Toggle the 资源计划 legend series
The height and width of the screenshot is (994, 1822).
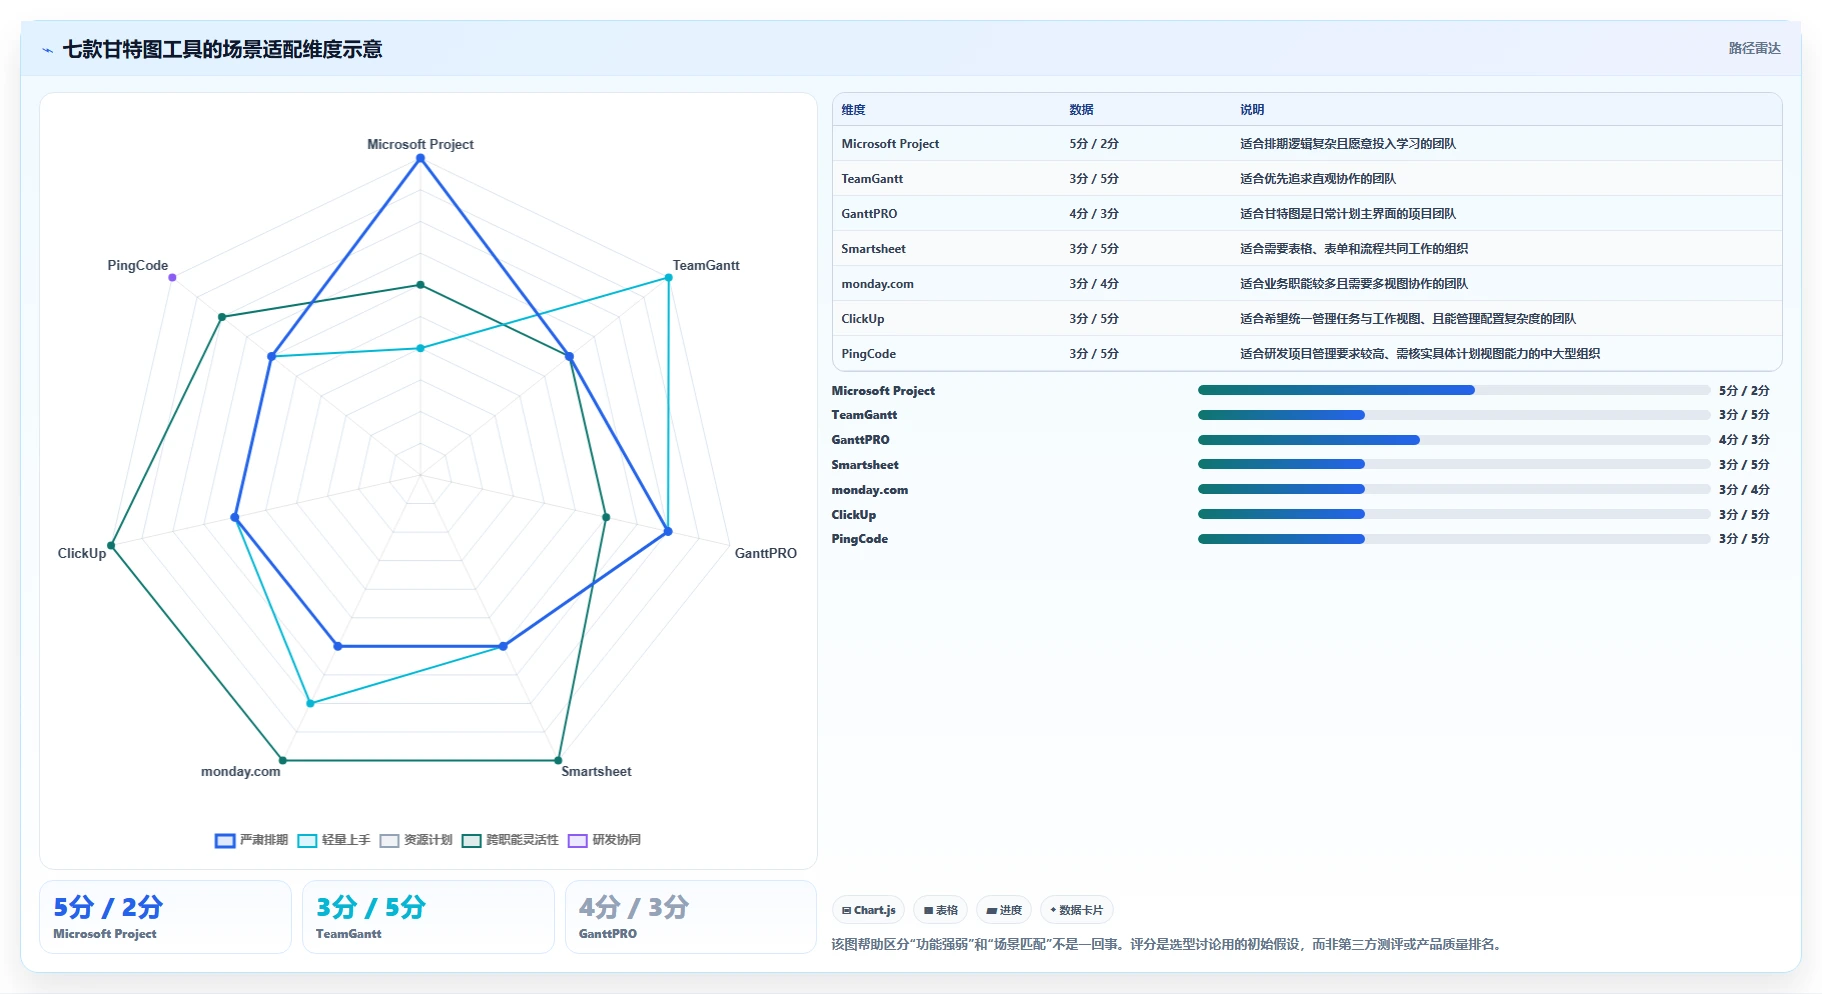[416, 840]
